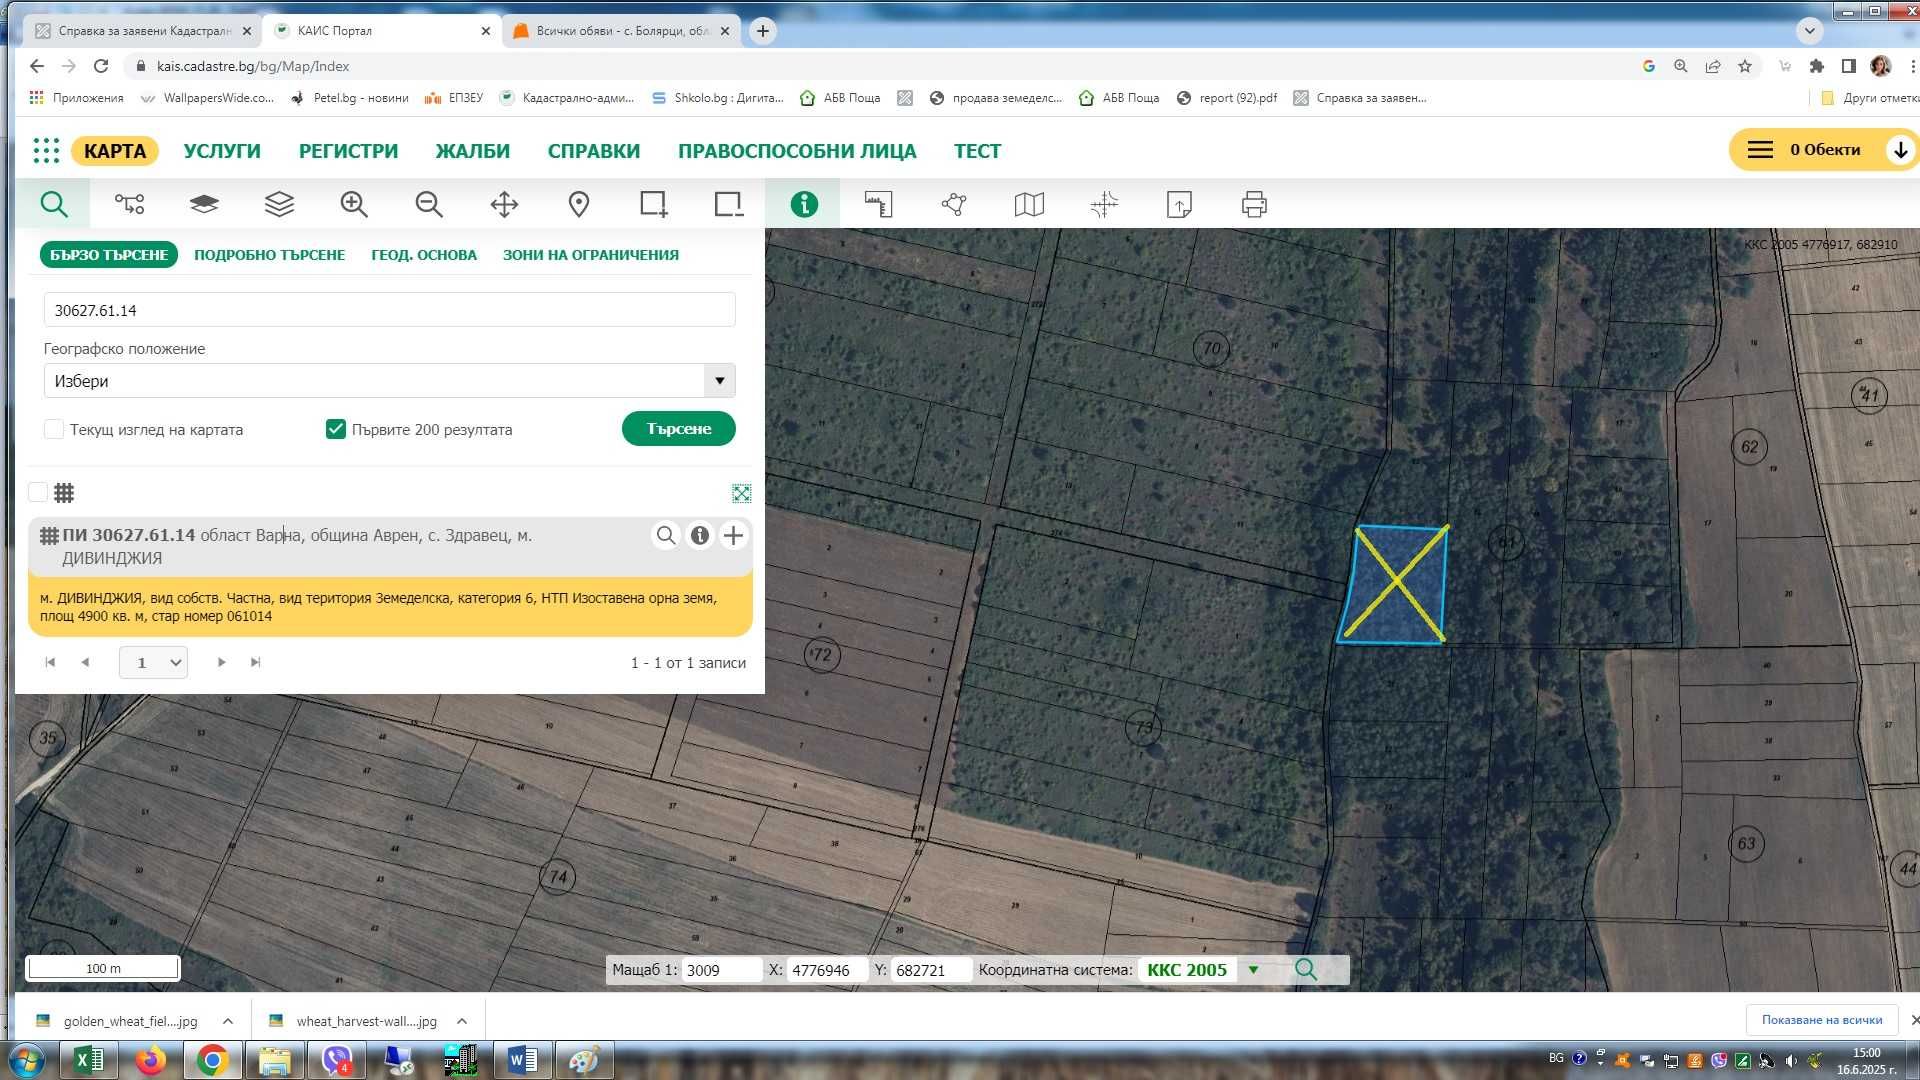
Task: Switch to ПОДРОБНО ТЪРСЕНЕ tab
Action: [269, 255]
